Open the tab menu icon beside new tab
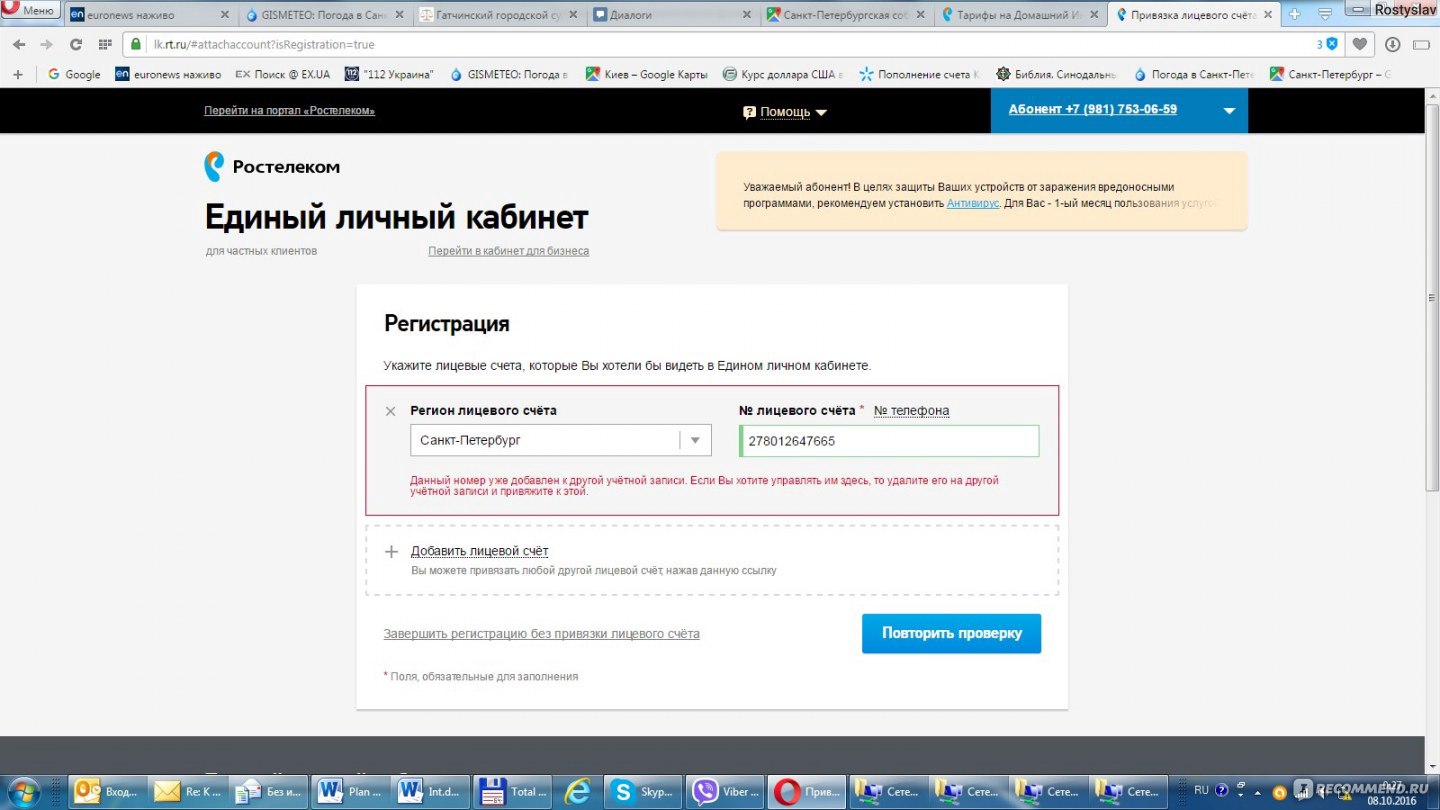The width and height of the screenshot is (1440, 810). [1325, 14]
